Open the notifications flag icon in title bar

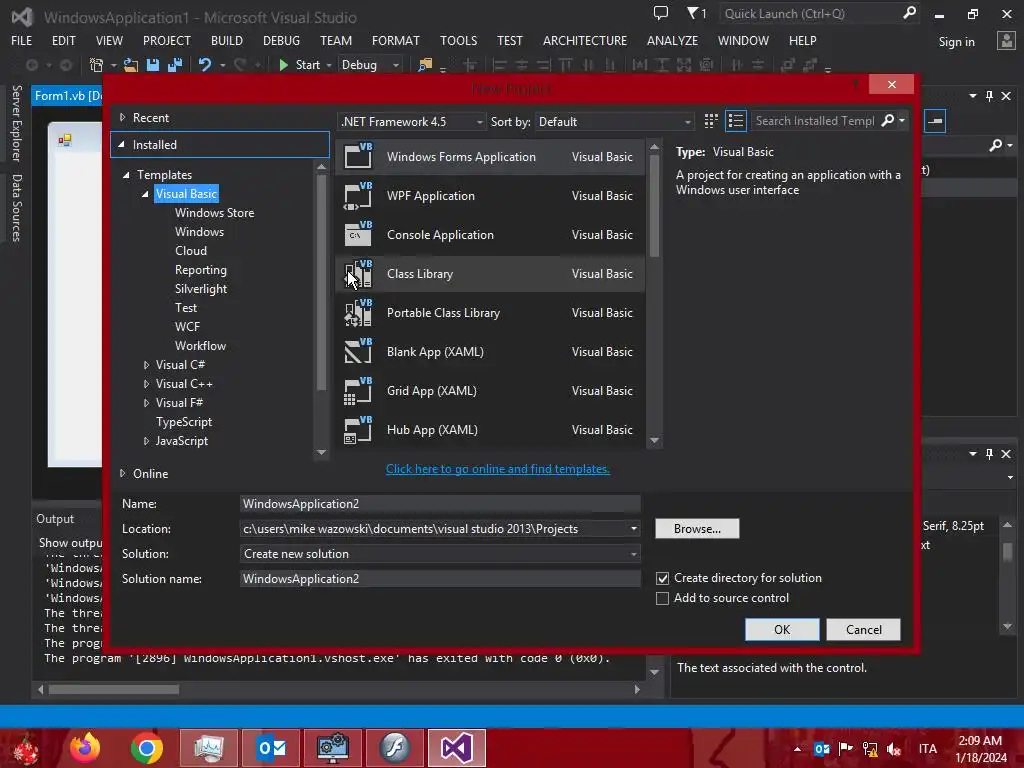coord(692,13)
